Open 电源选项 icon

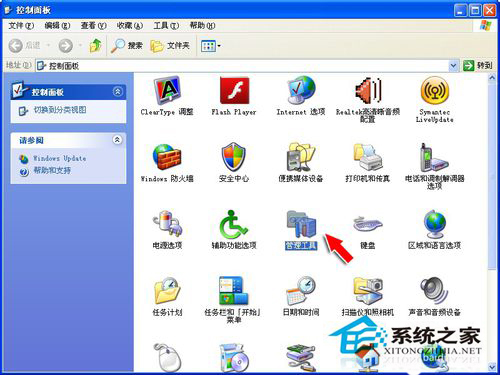[x=167, y=223]
